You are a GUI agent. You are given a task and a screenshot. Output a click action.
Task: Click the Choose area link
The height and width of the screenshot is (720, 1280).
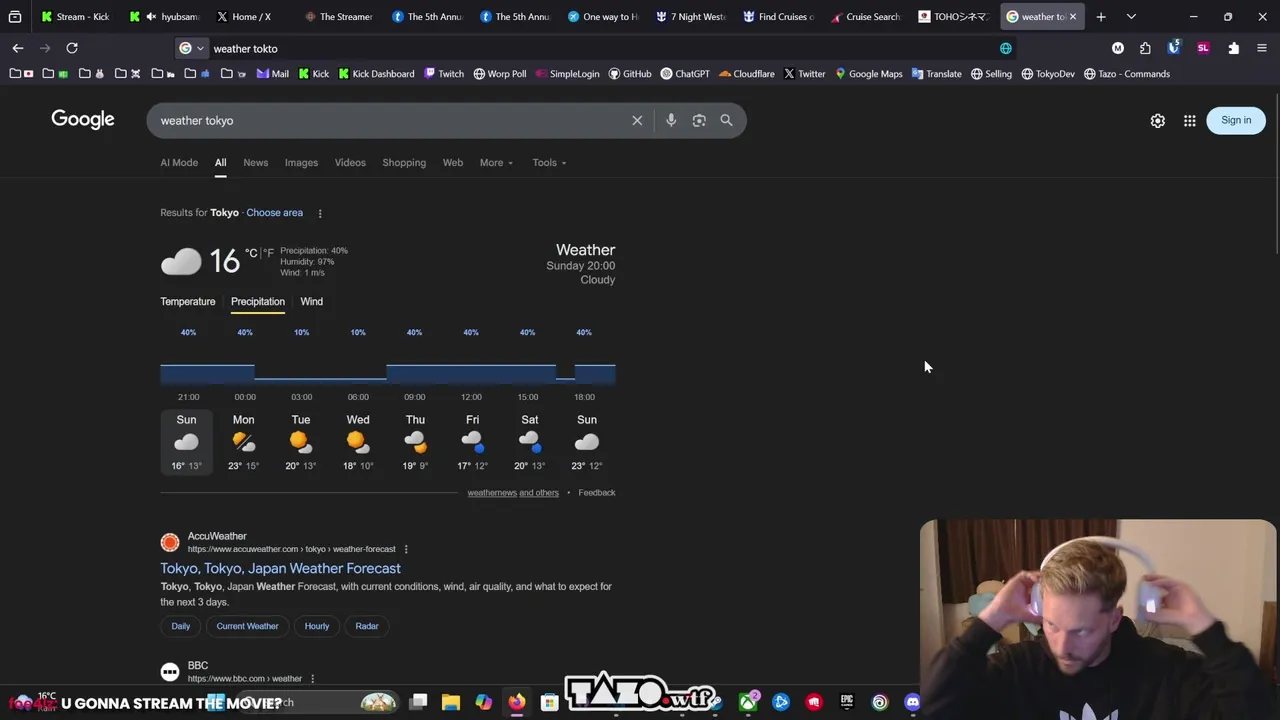pyautogui.click(x=274, y=213)
